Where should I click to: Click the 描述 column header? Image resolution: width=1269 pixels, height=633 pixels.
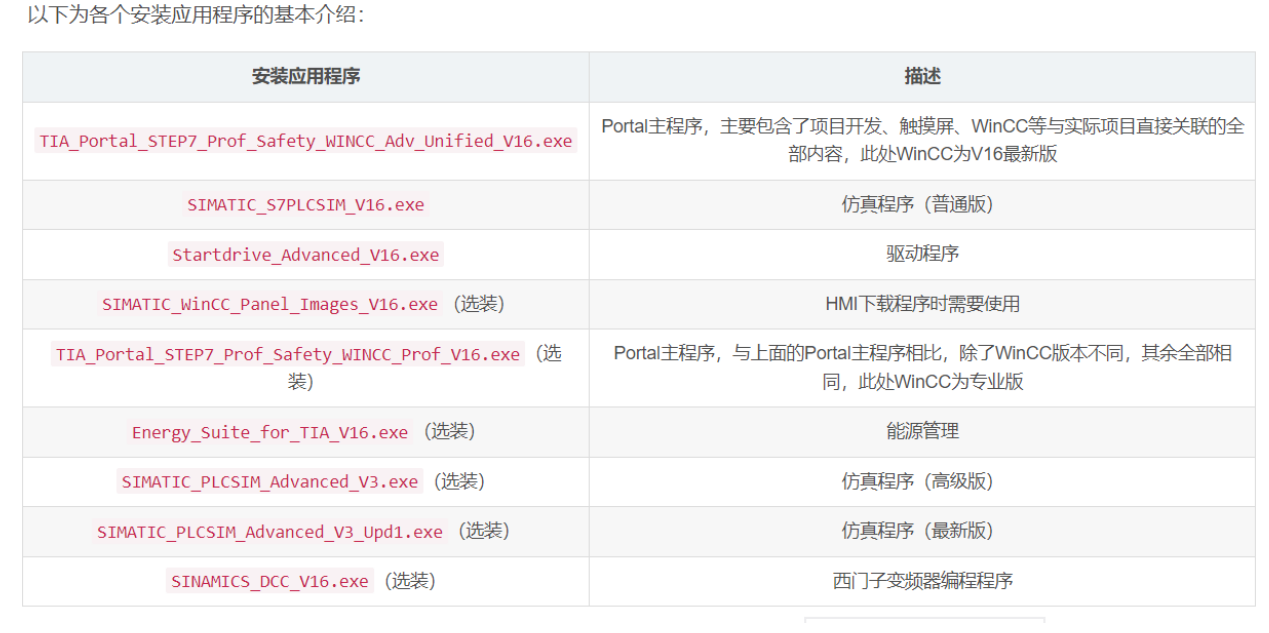point(922,77)
